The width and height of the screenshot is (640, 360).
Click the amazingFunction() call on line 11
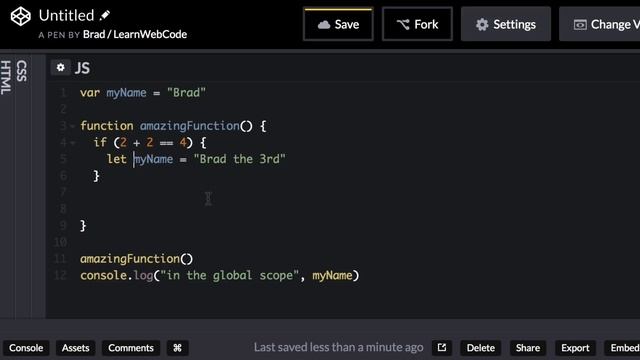pyautogui.click(x=136, y=259)
